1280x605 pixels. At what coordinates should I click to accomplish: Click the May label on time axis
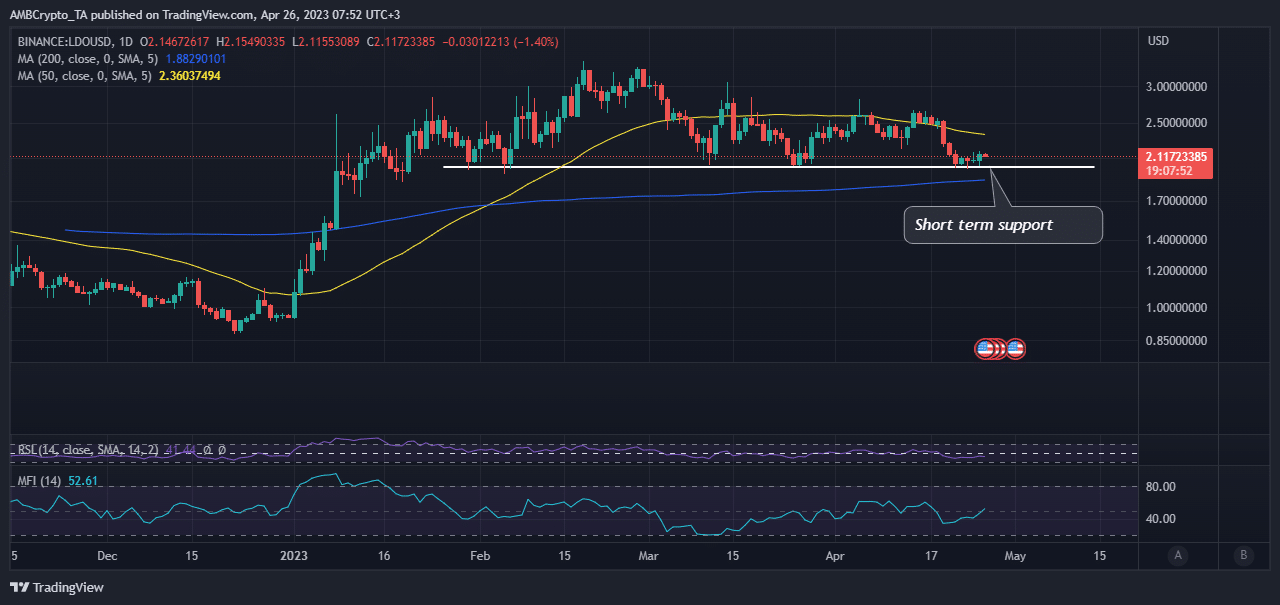[1015, 555]
